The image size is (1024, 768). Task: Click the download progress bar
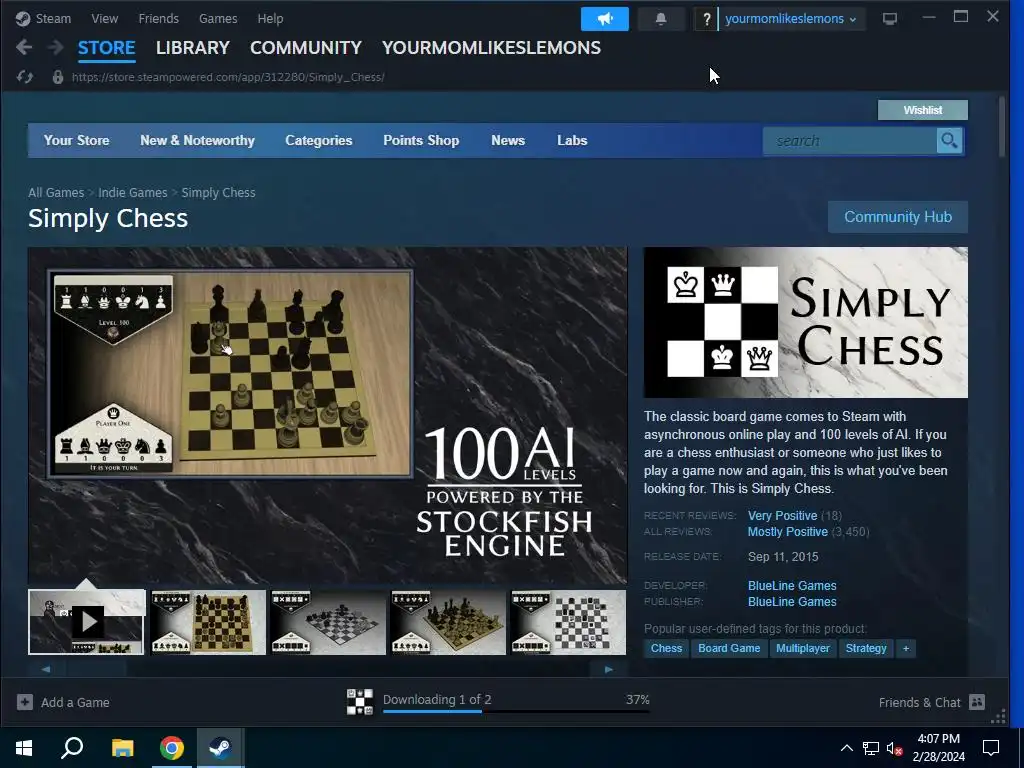516,711
